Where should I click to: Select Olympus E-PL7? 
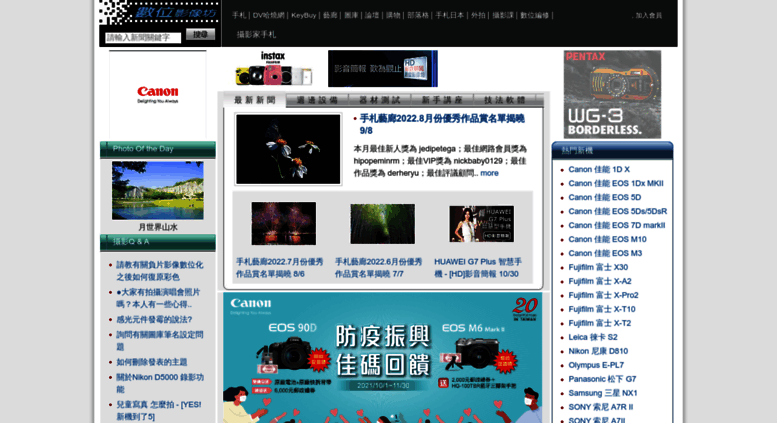pos(596,365)
